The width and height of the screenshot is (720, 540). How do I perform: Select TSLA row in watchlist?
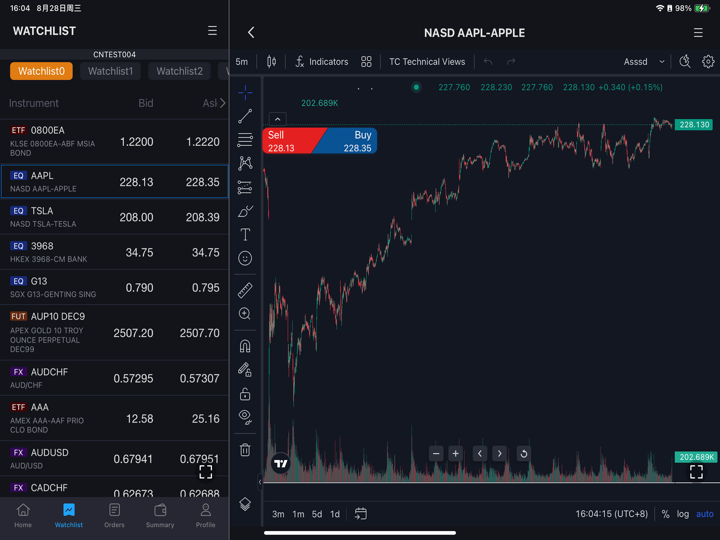click(x=114, y=217)
